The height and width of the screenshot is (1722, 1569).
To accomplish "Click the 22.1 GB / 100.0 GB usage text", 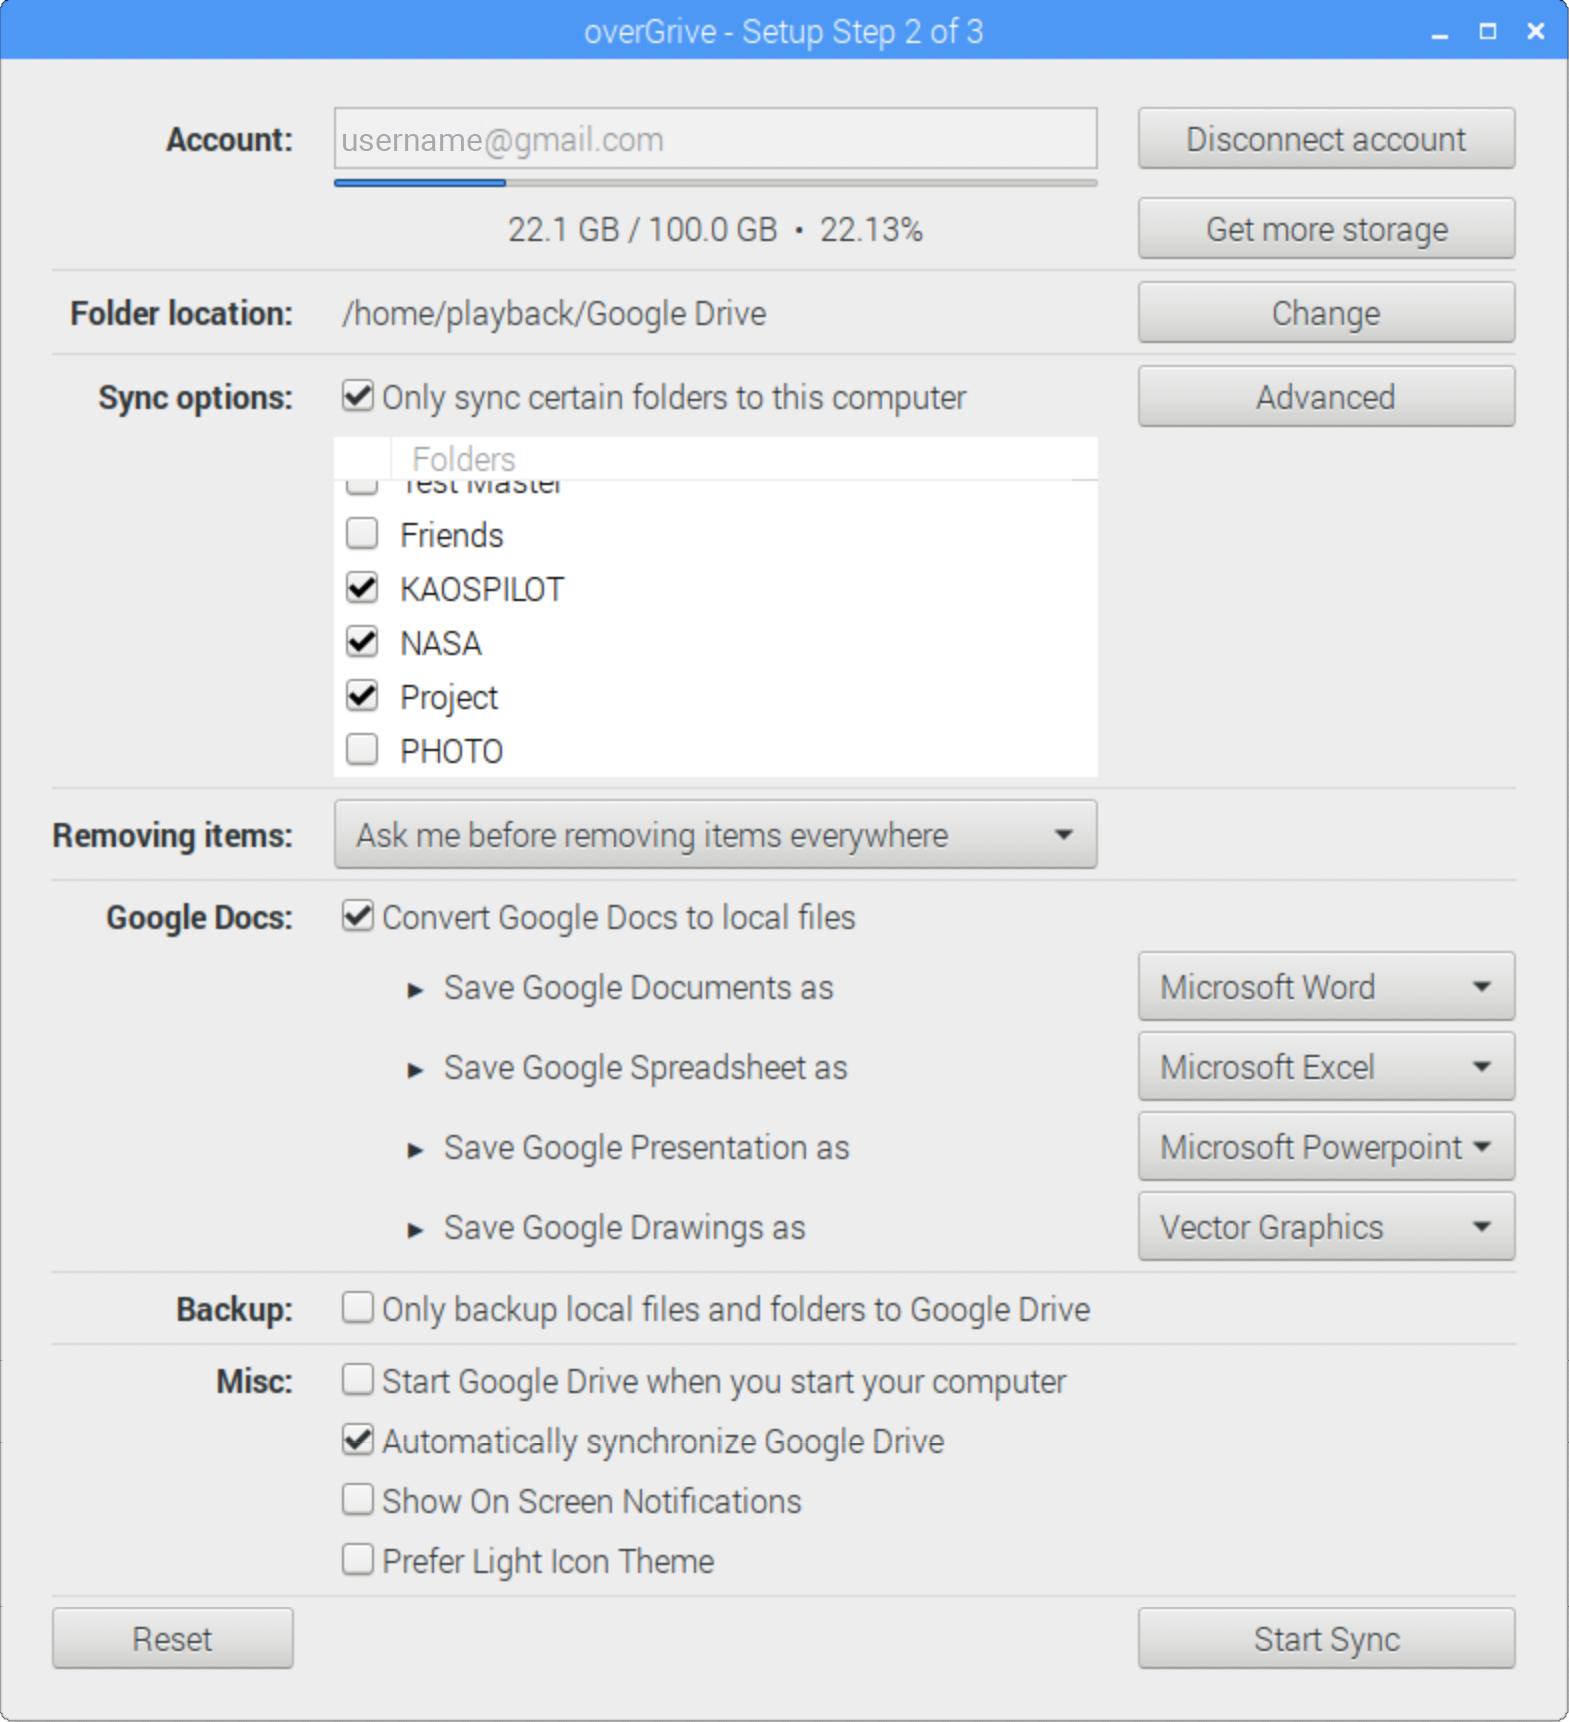I will [x=642, y=230].
